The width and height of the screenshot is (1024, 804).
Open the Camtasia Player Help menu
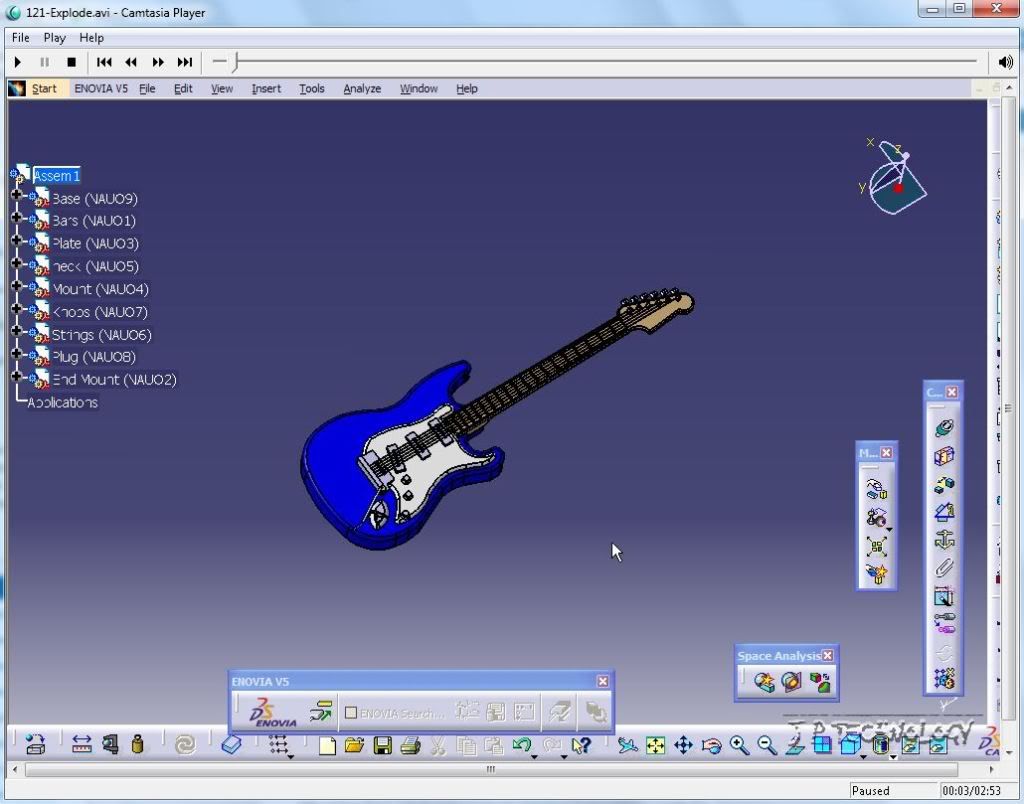91,38
